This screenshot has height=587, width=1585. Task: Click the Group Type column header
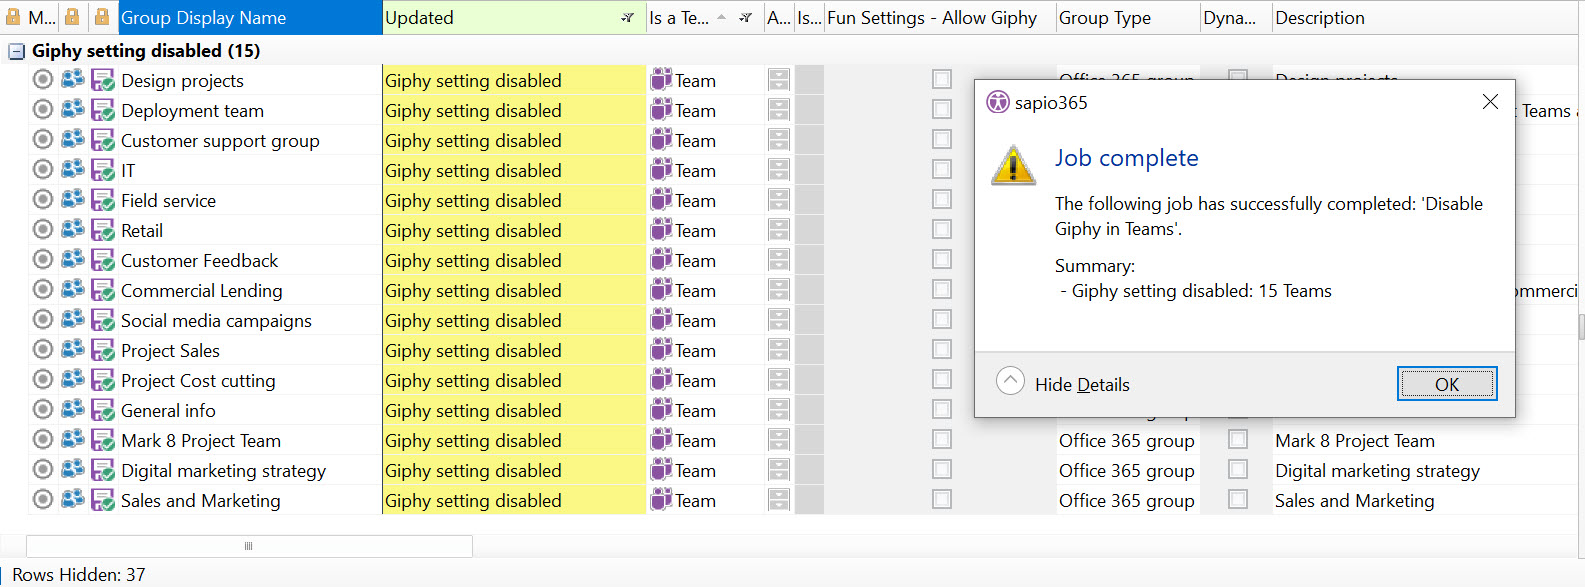[x=1126, y=18]
